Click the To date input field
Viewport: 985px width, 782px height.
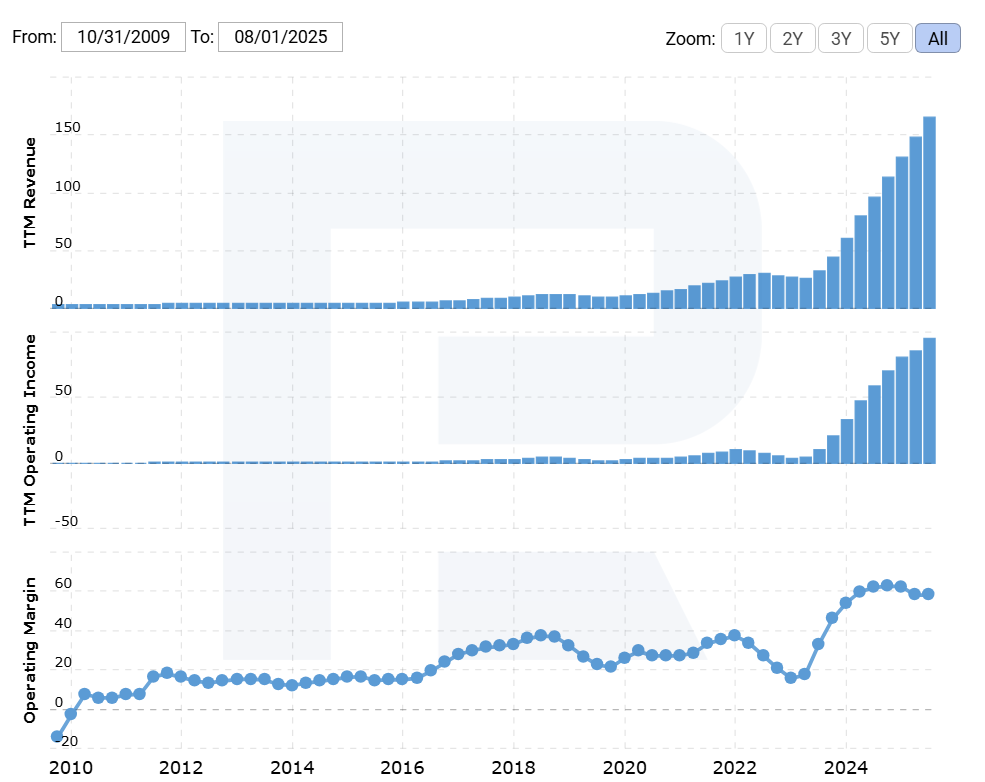[280, 38]
